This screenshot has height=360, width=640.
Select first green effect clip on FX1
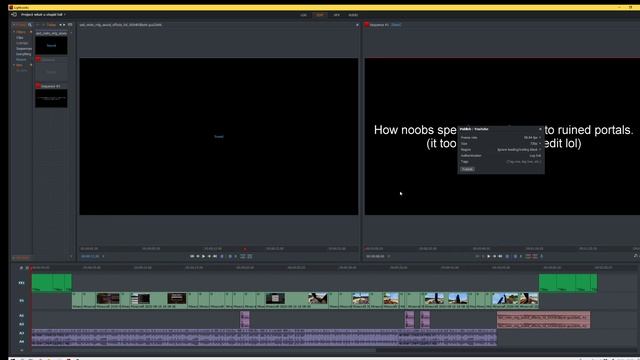42,282
